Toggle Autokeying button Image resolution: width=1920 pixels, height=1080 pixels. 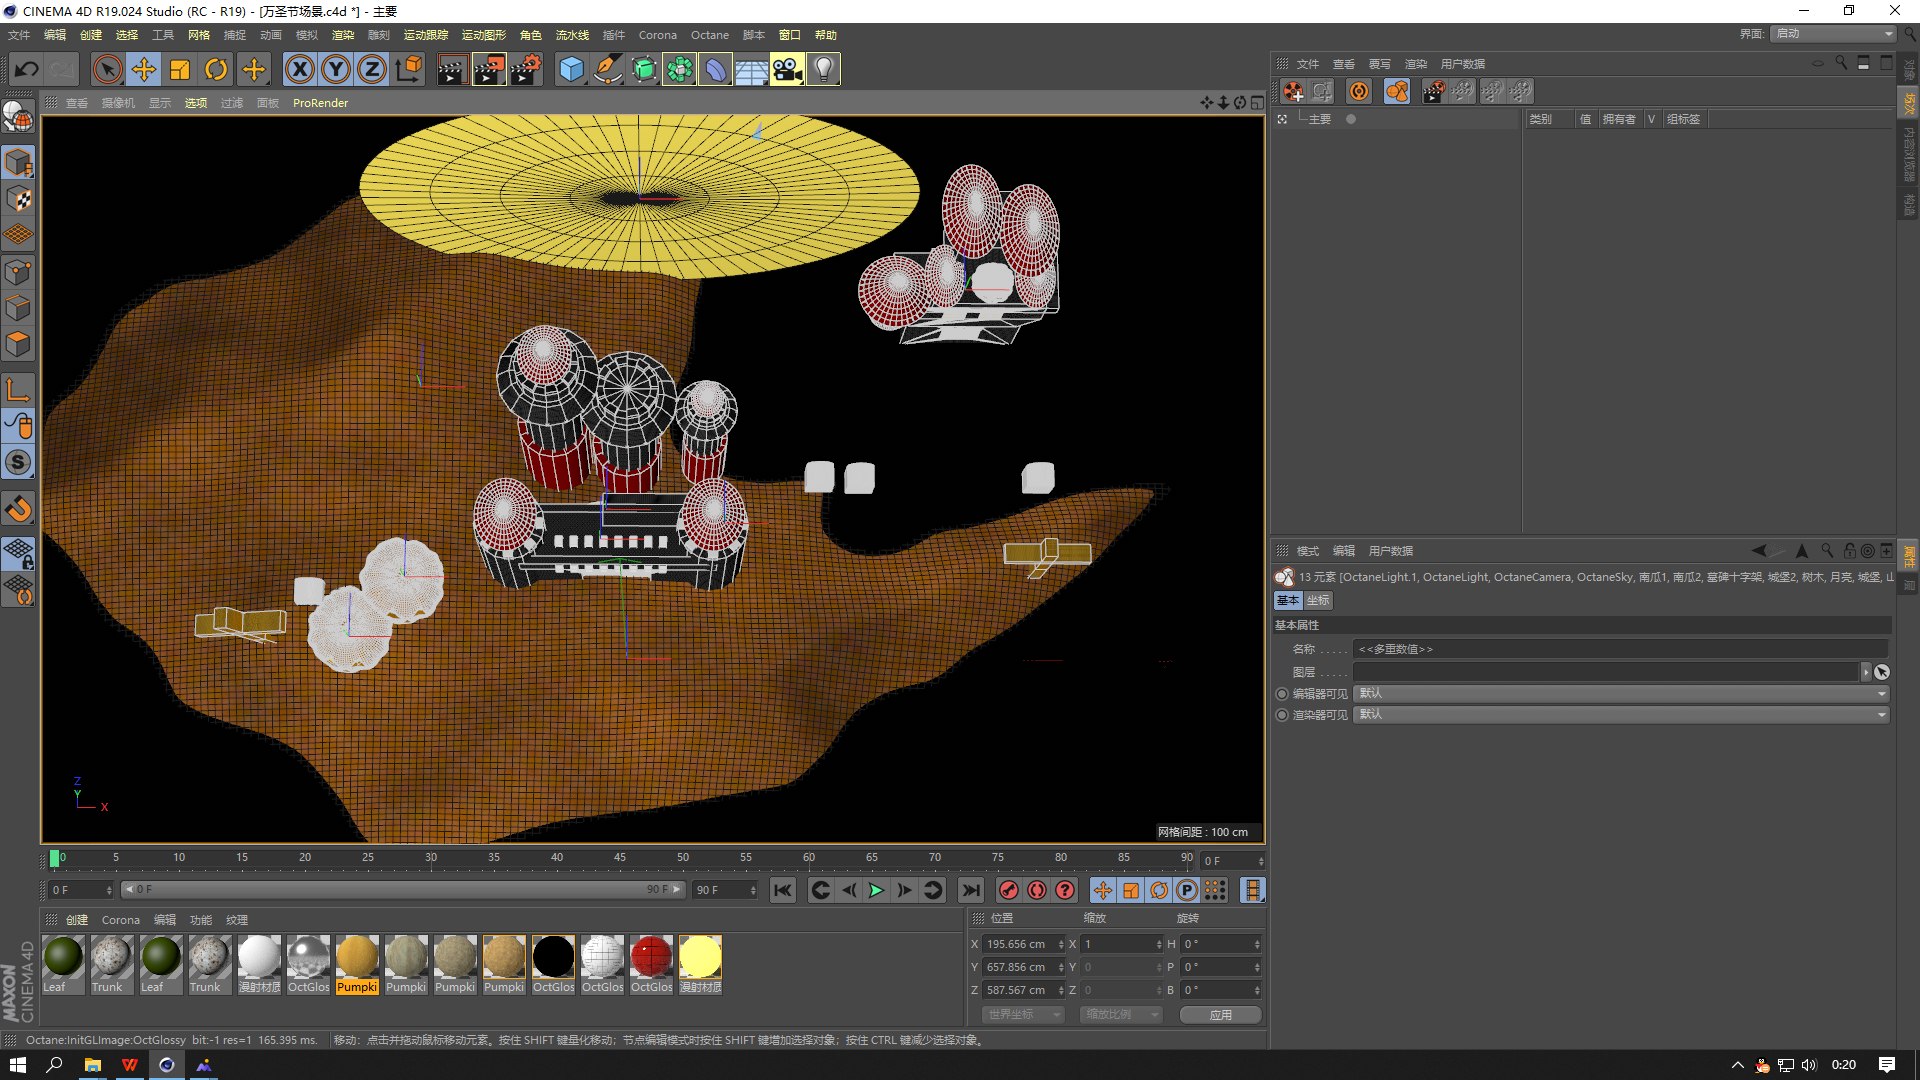pos(1037,890)
